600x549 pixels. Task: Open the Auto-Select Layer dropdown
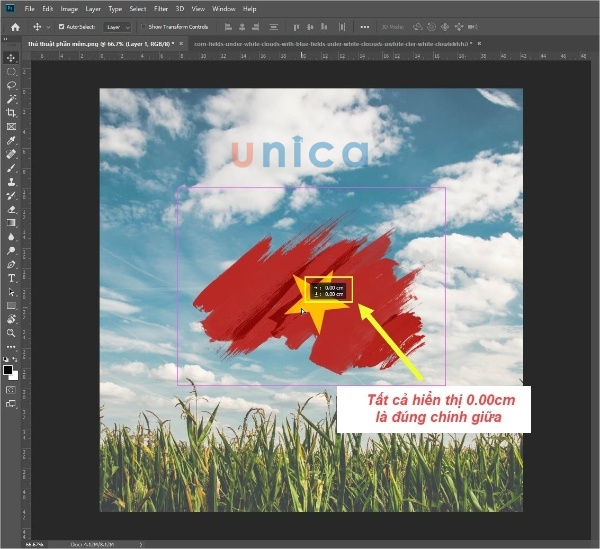coord(117,27)
